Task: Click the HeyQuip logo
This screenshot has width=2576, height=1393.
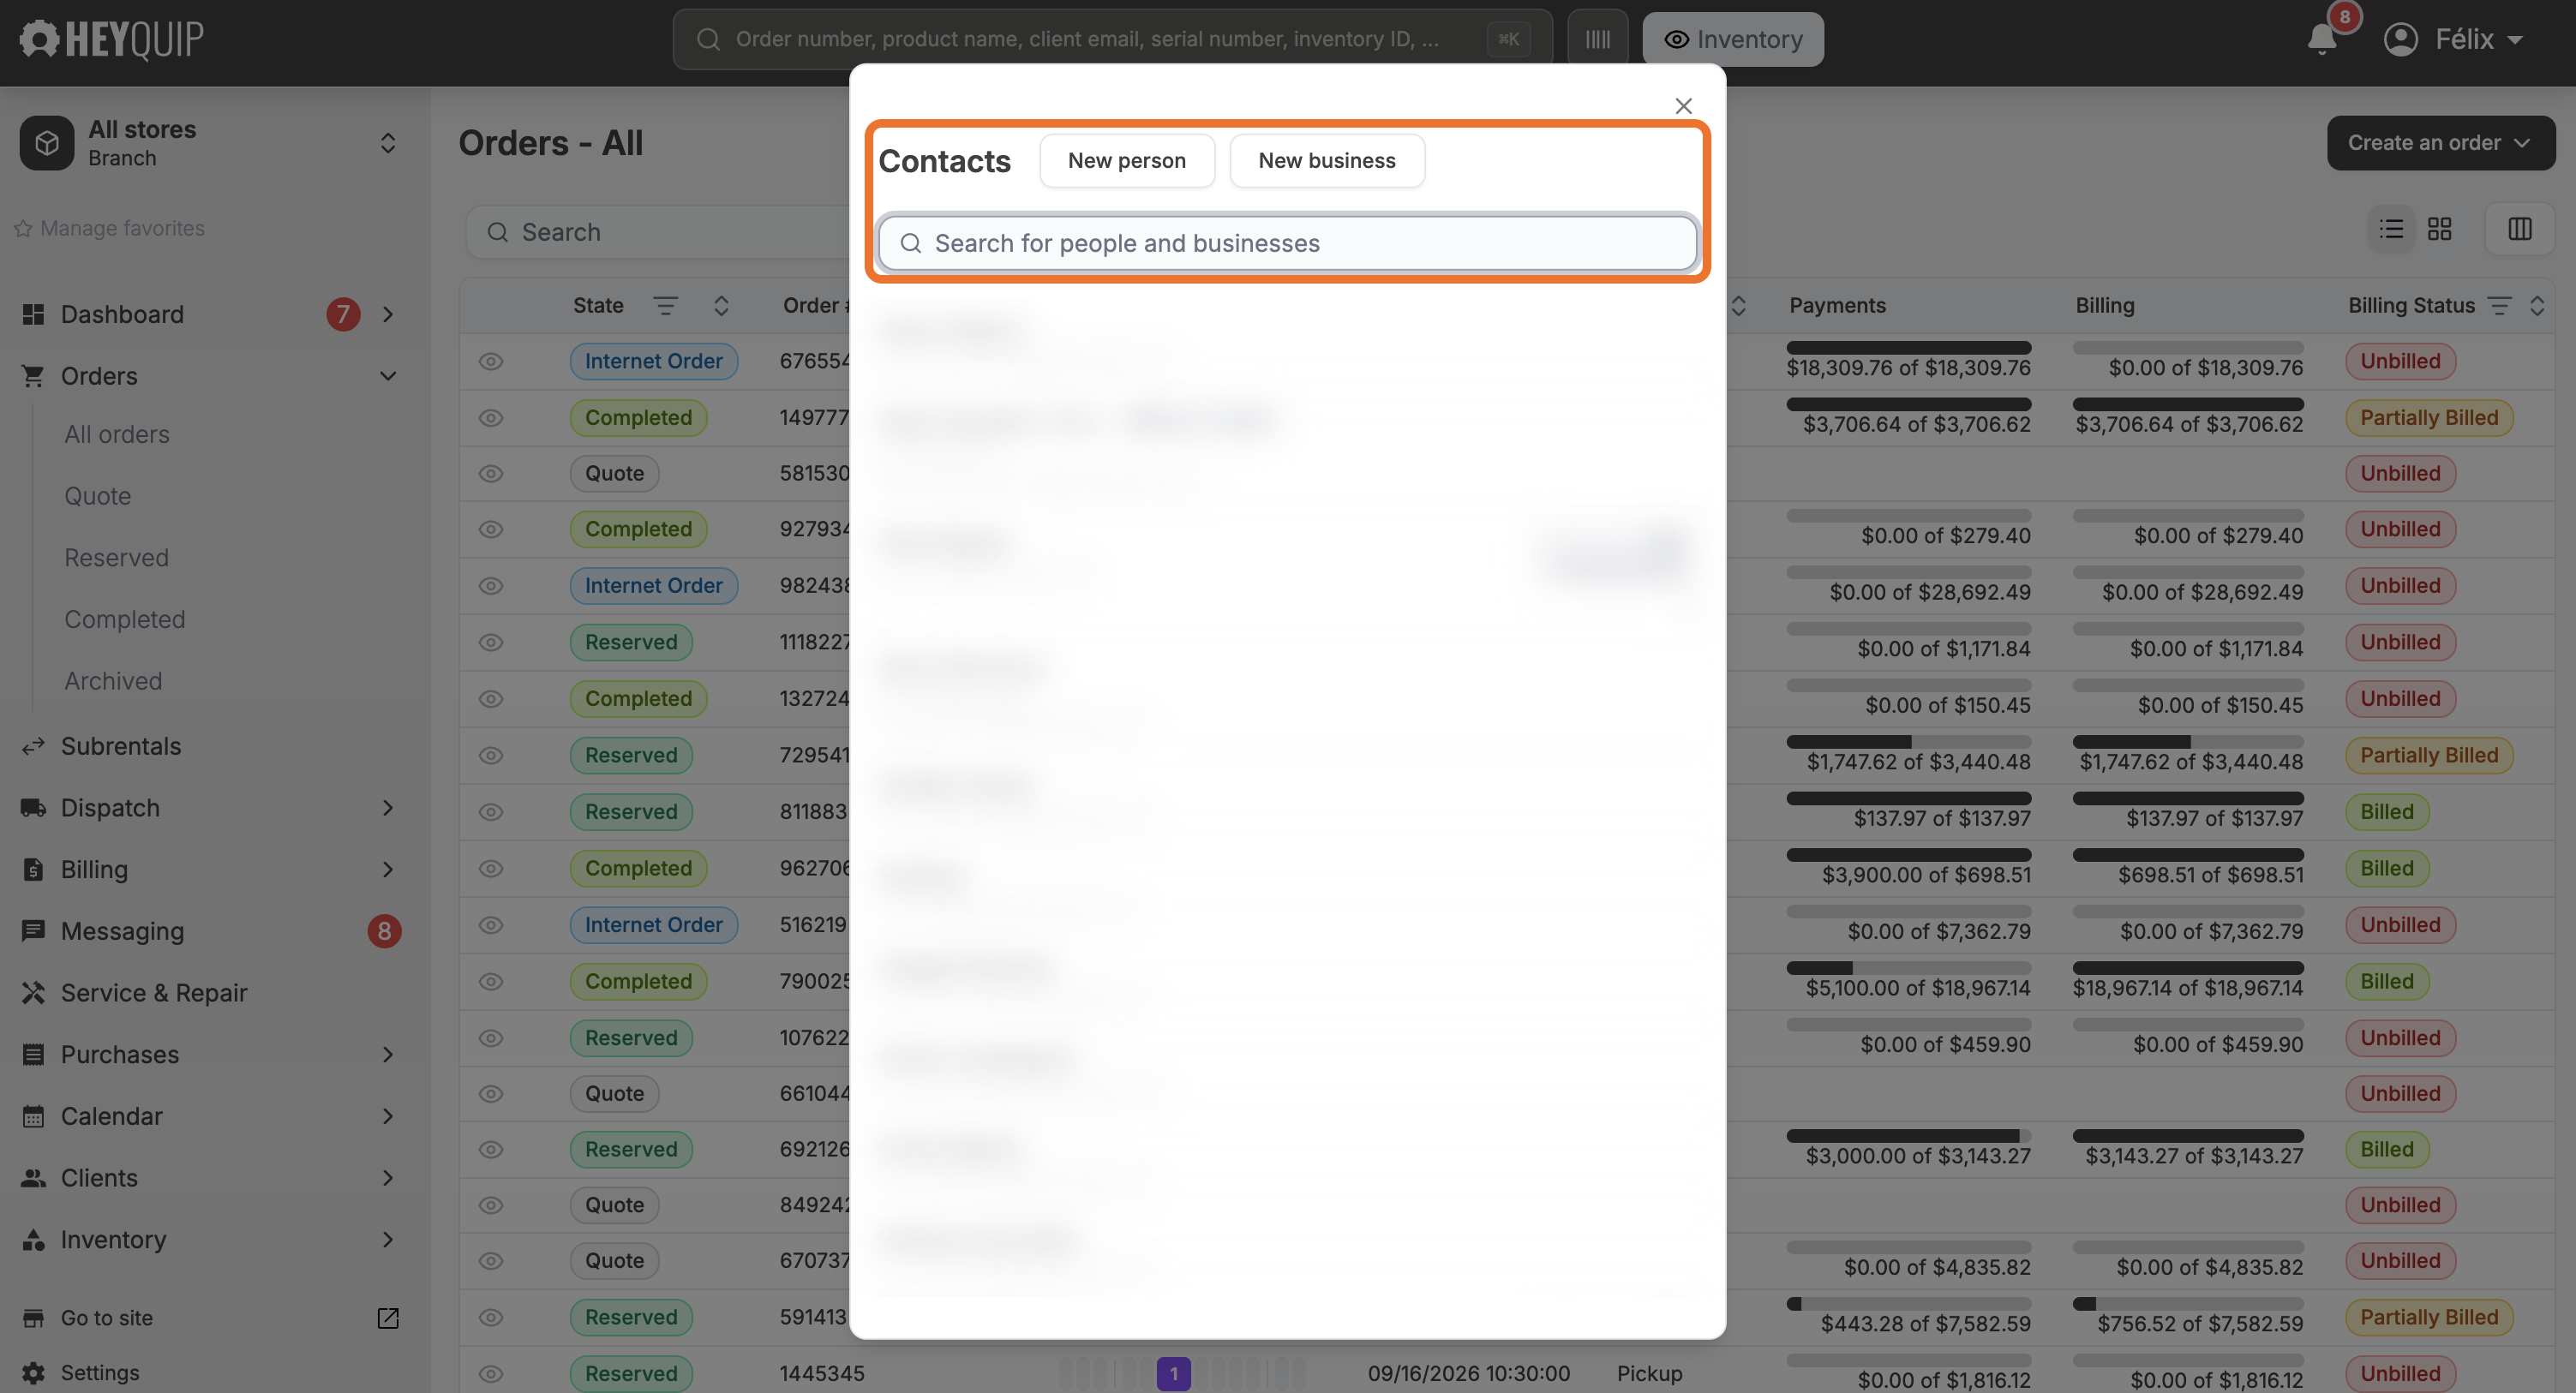Action: coord(112,39)
